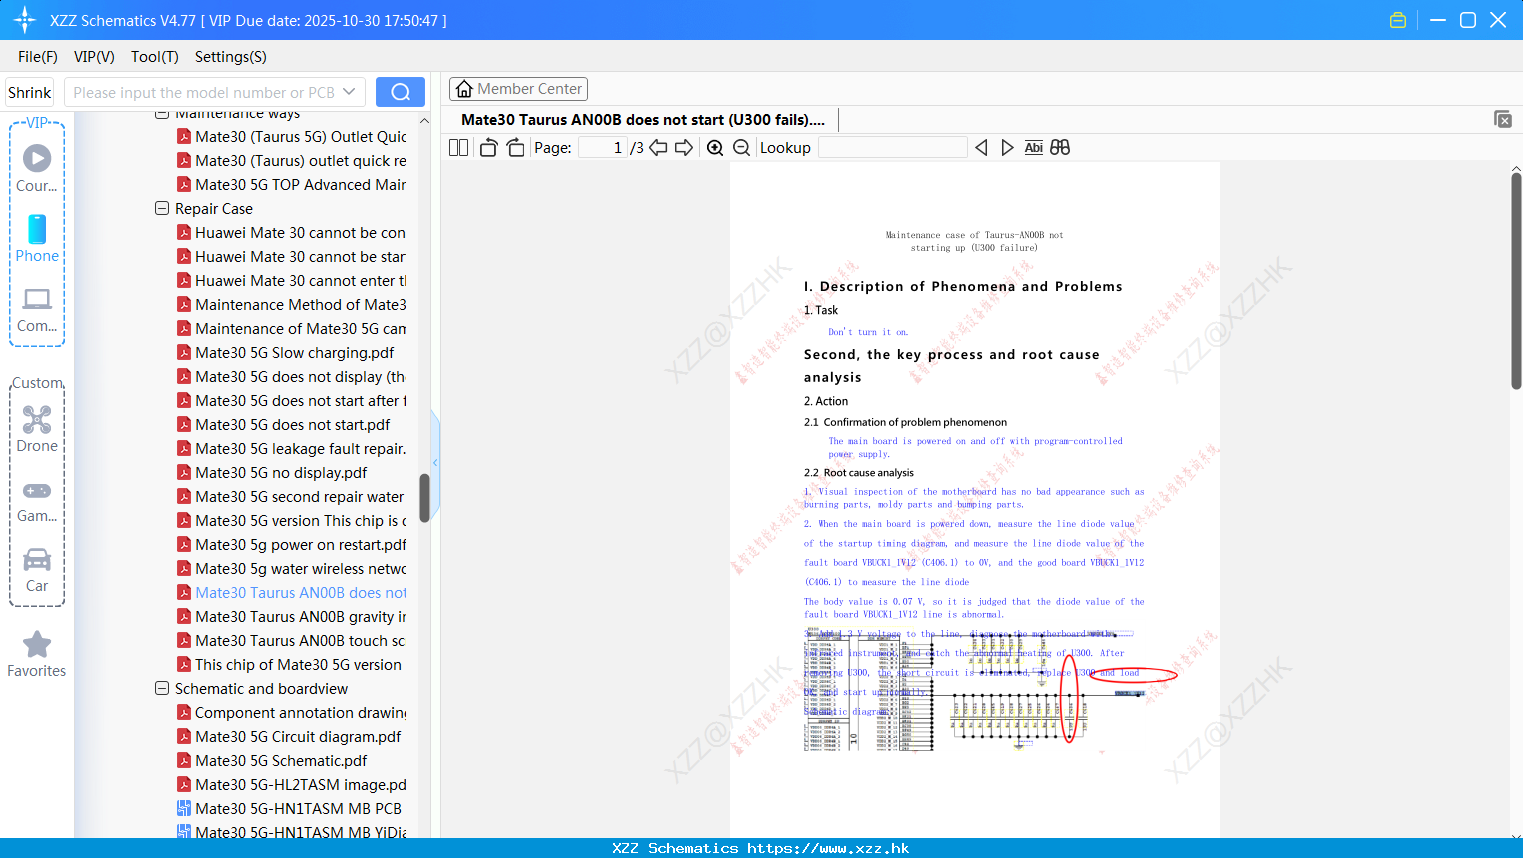
Task: Rotate page counterclockwise
Action: point(488,148)
